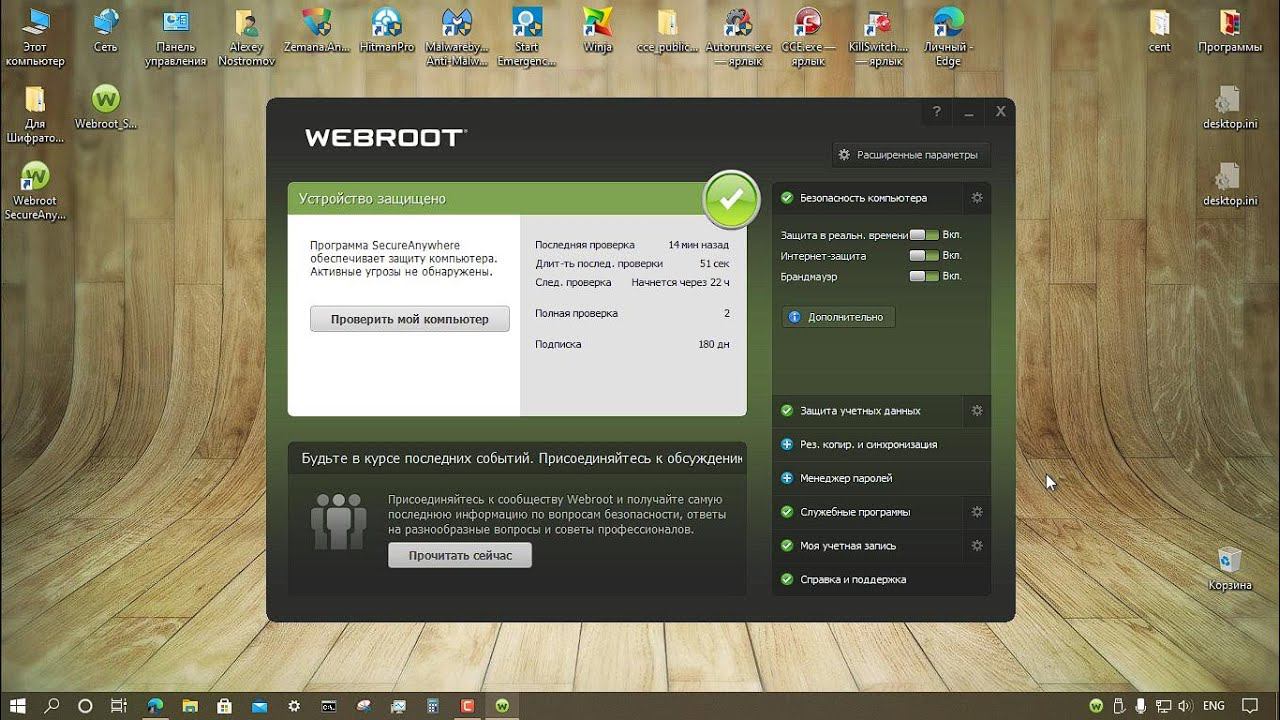
Task: Open the Webroot tray icon
Action: pyautogui.click(x=1097, y=706)
